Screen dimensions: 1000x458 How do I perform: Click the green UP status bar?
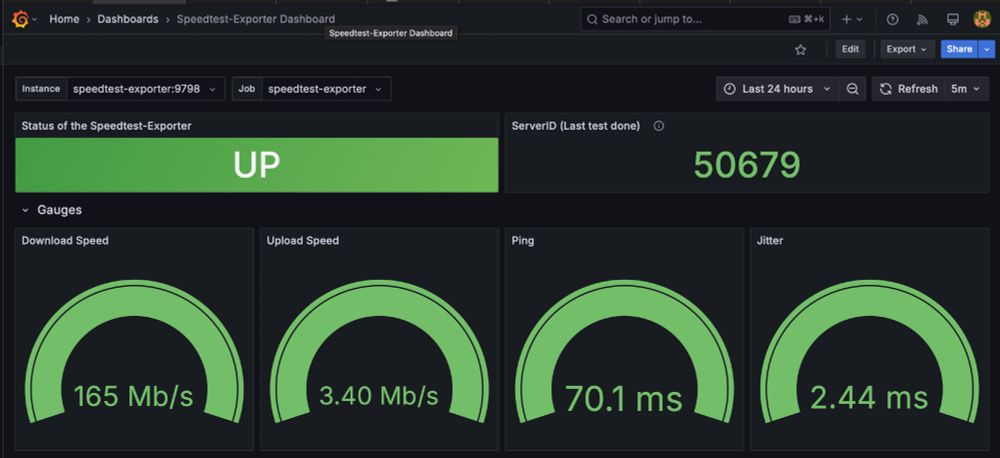[x=256, y=165]
